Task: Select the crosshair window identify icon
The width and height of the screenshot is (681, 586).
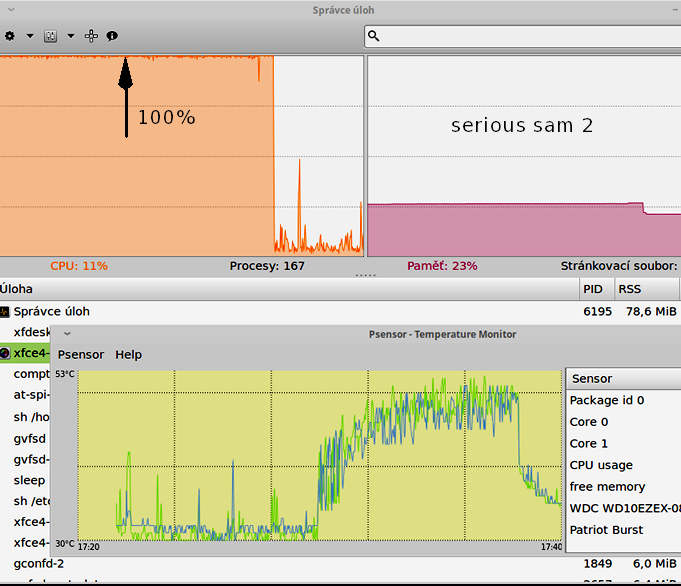Action: pyautogui.click(x=91, y=36)
